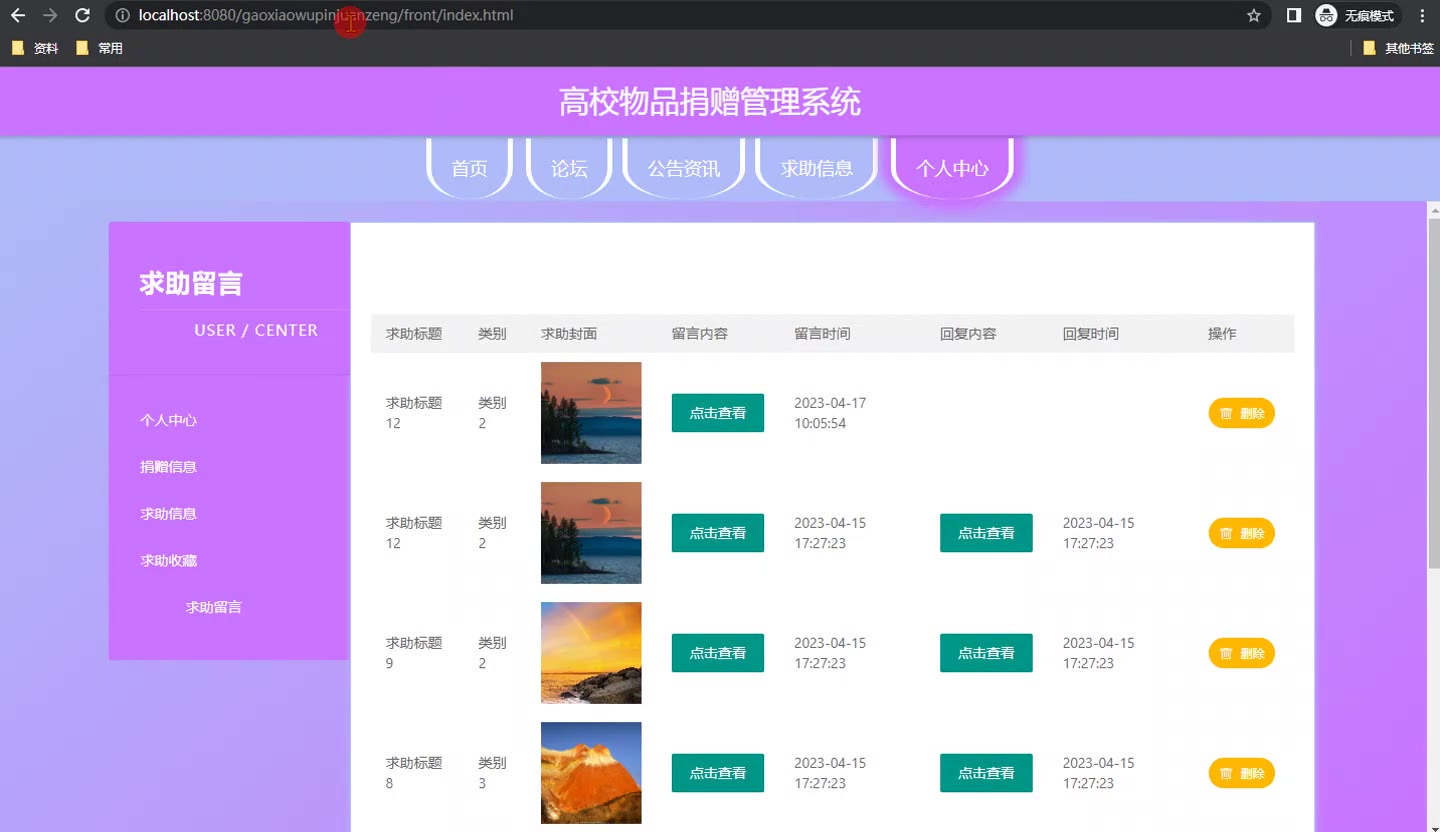The height and width of the screenshot is (832, 1440).
Task: Click the timestamp 2023-04-17 10:05:54
Action: (x=830, y=413)
